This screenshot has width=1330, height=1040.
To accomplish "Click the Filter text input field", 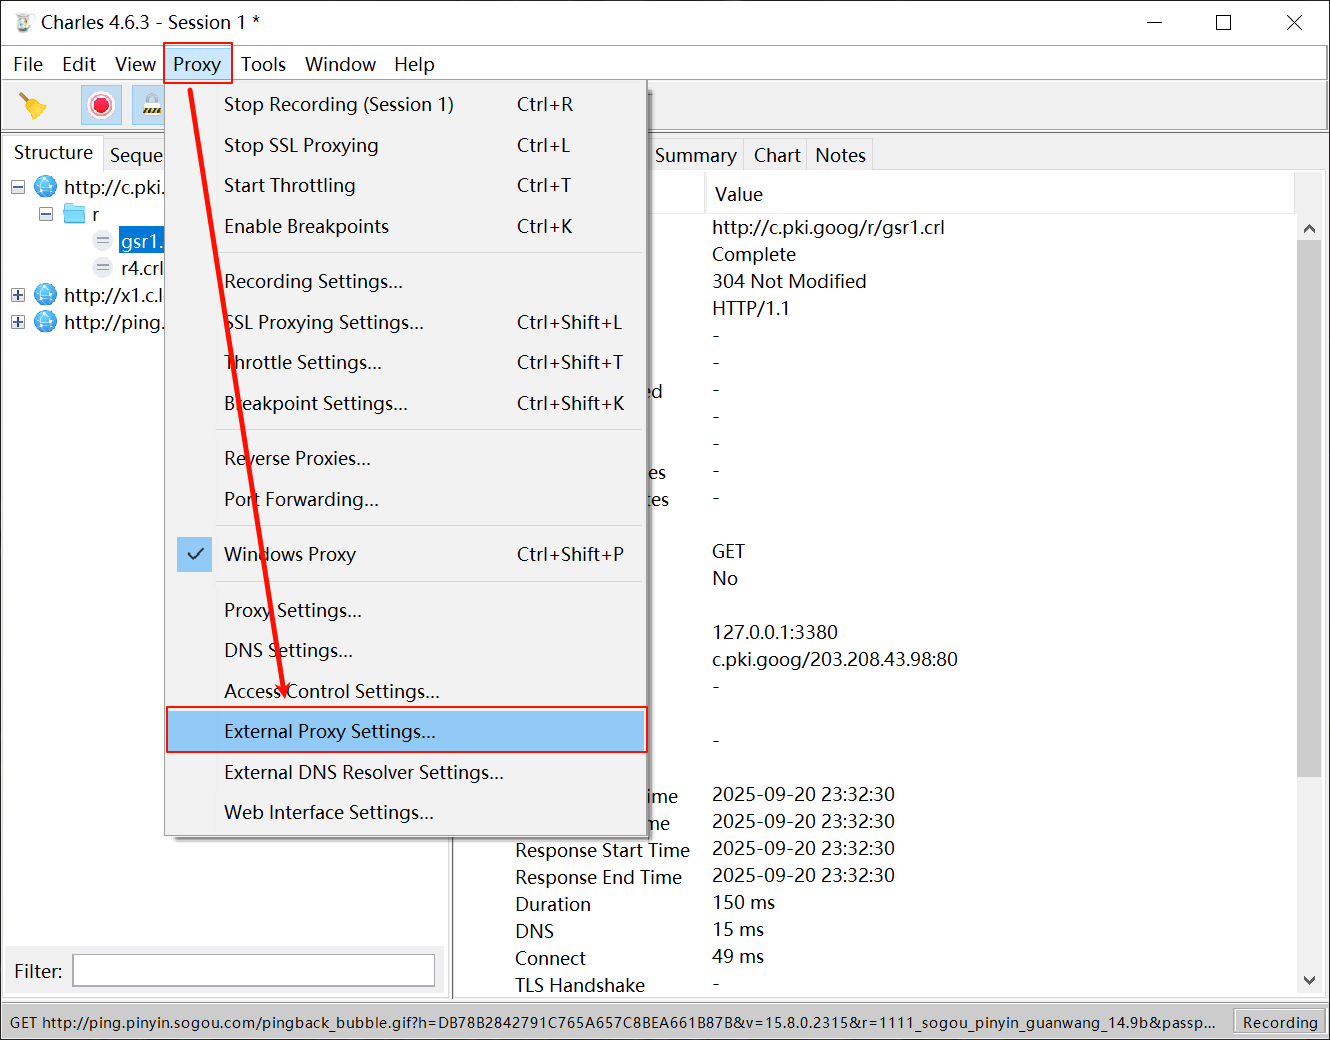I will (254, 970).
